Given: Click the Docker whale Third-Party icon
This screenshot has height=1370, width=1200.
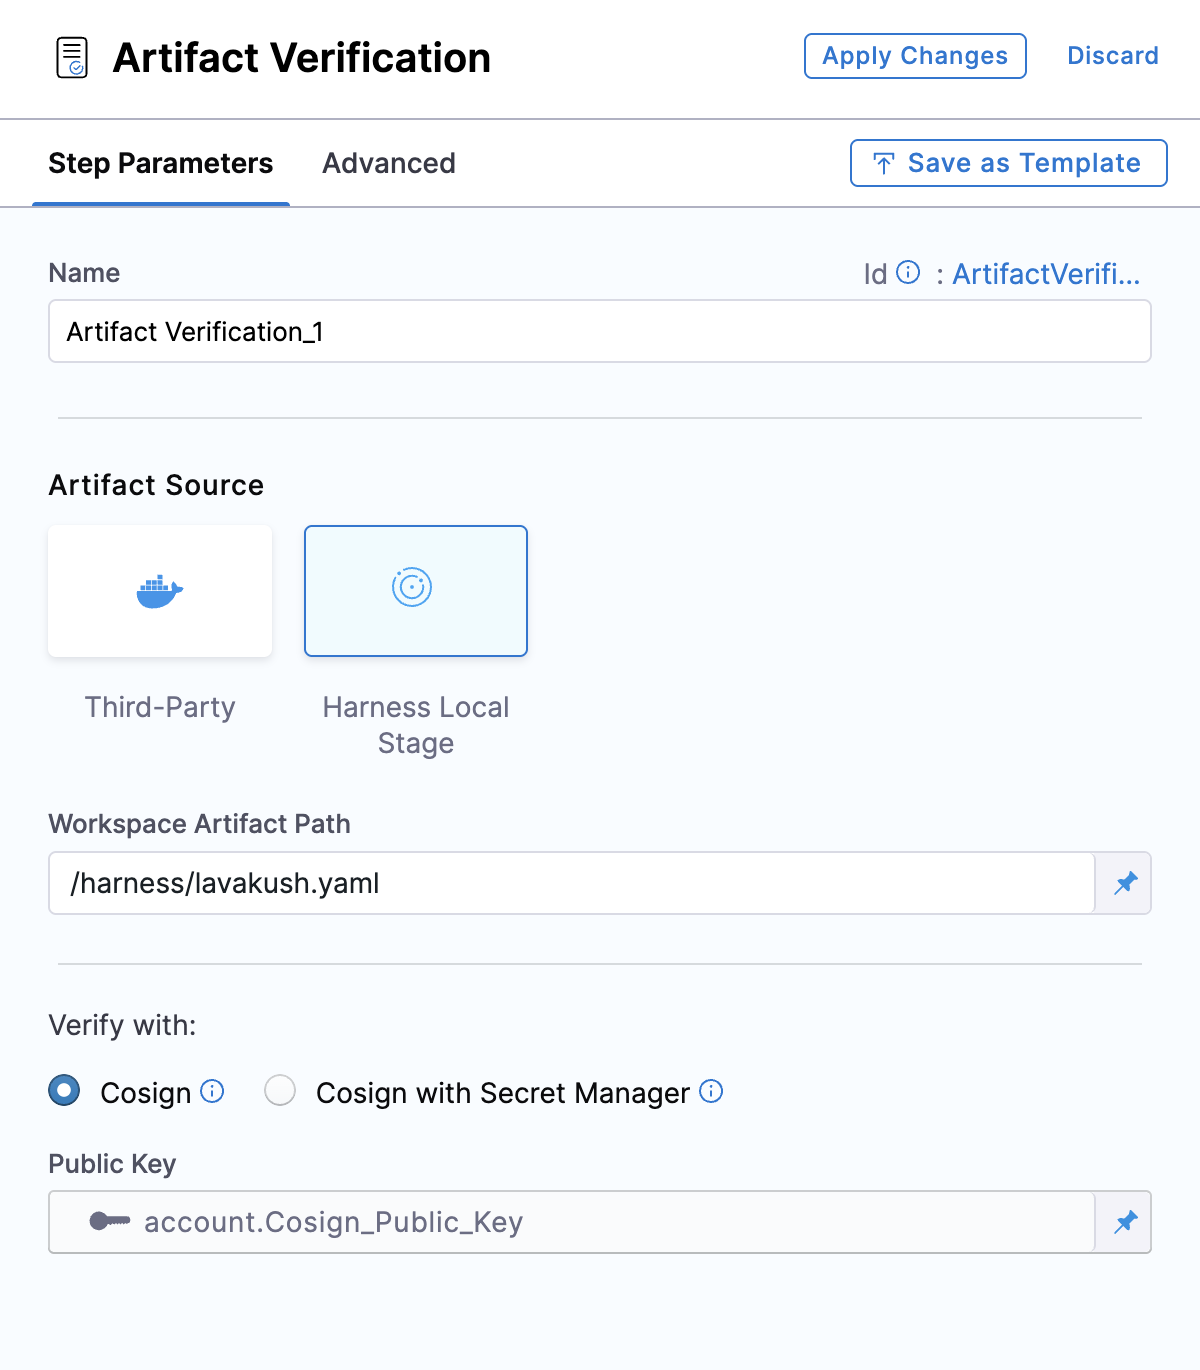Looking at the screenshot, I should [160, 591].
